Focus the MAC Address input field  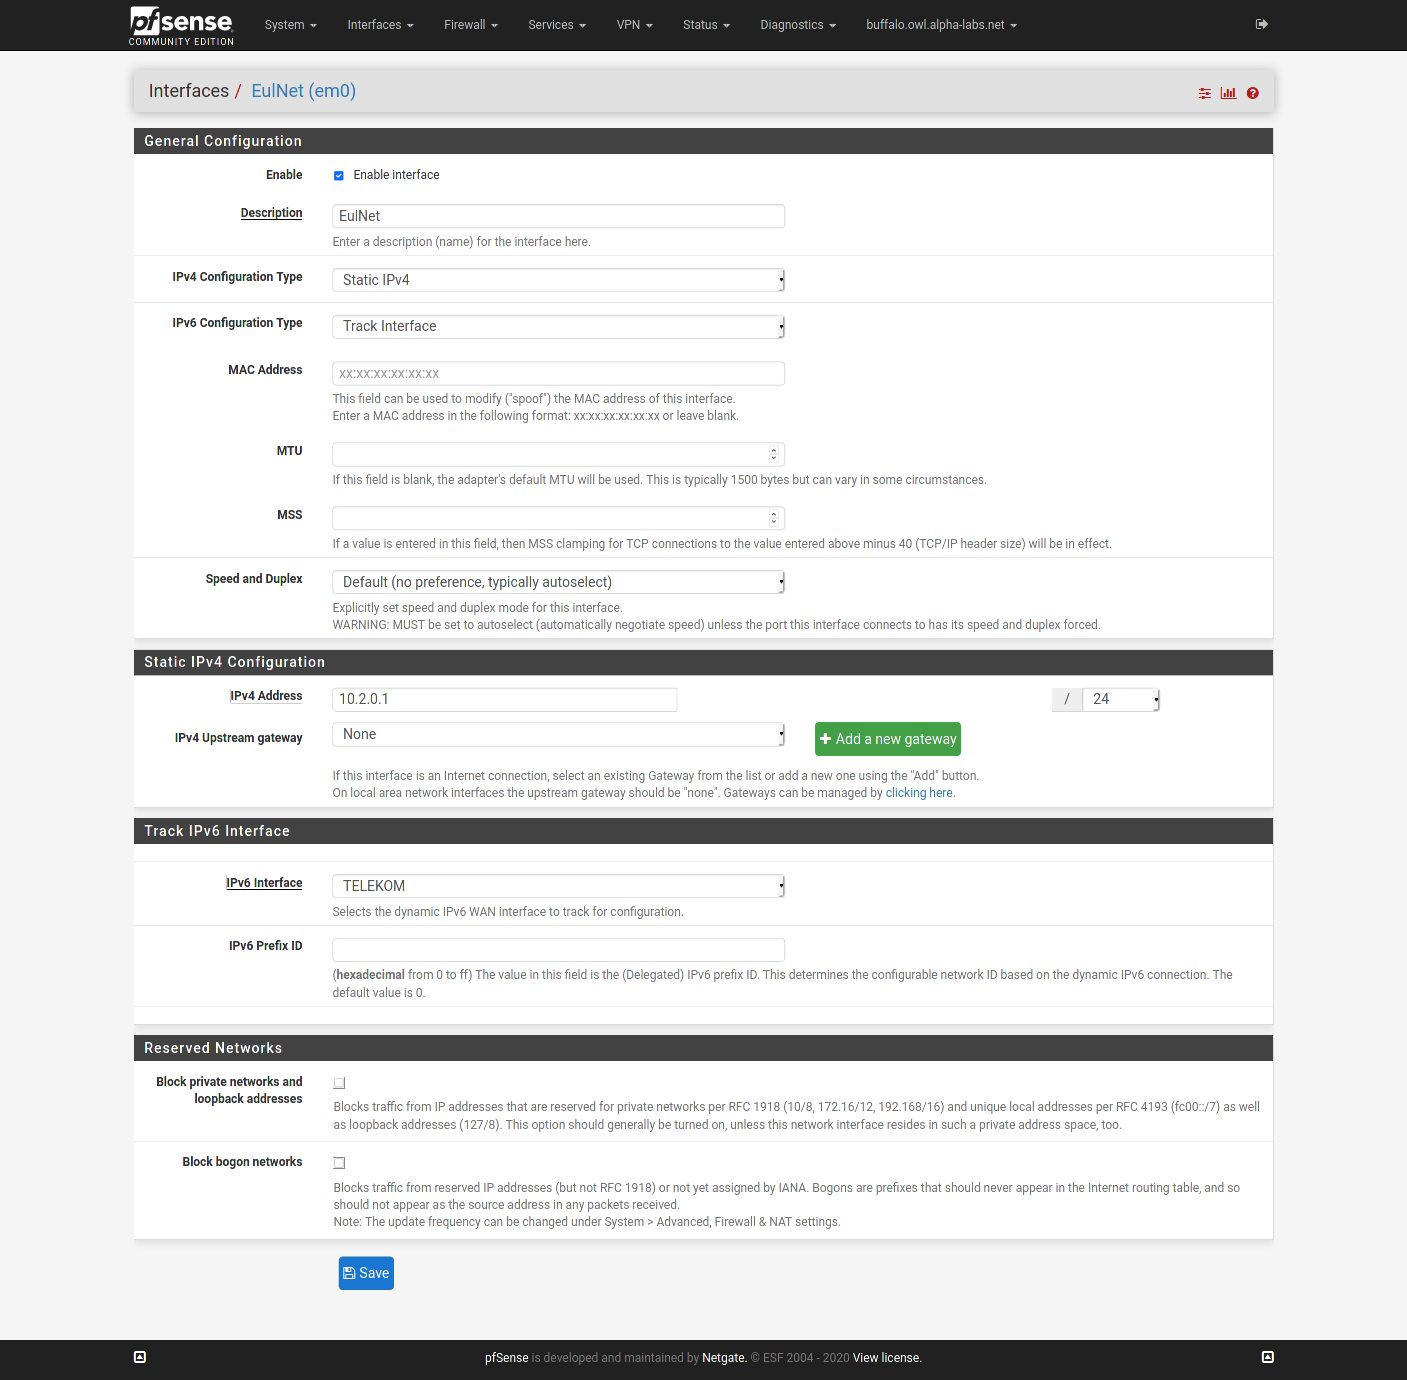pos(558,374)
